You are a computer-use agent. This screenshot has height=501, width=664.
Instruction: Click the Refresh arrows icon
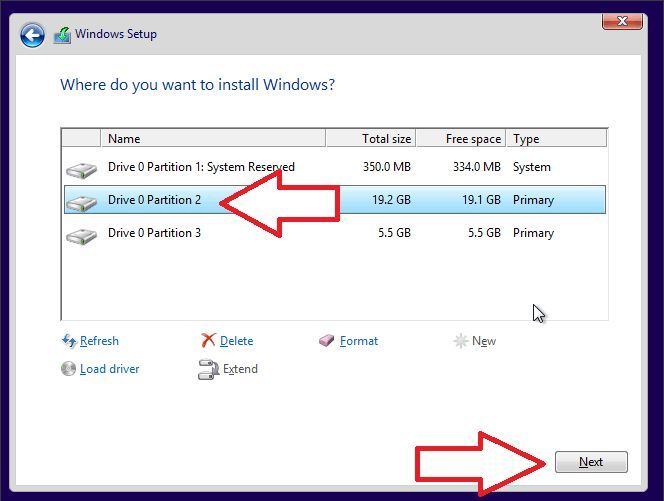pyautogui.click(x=69, y=341)
